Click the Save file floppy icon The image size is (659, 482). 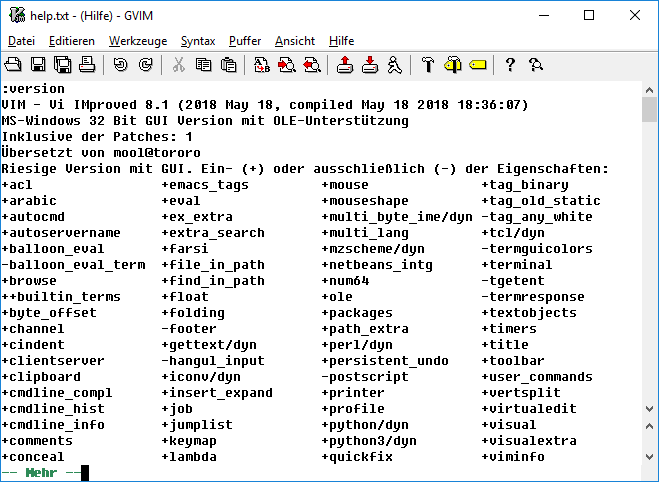tap(38, 65)
